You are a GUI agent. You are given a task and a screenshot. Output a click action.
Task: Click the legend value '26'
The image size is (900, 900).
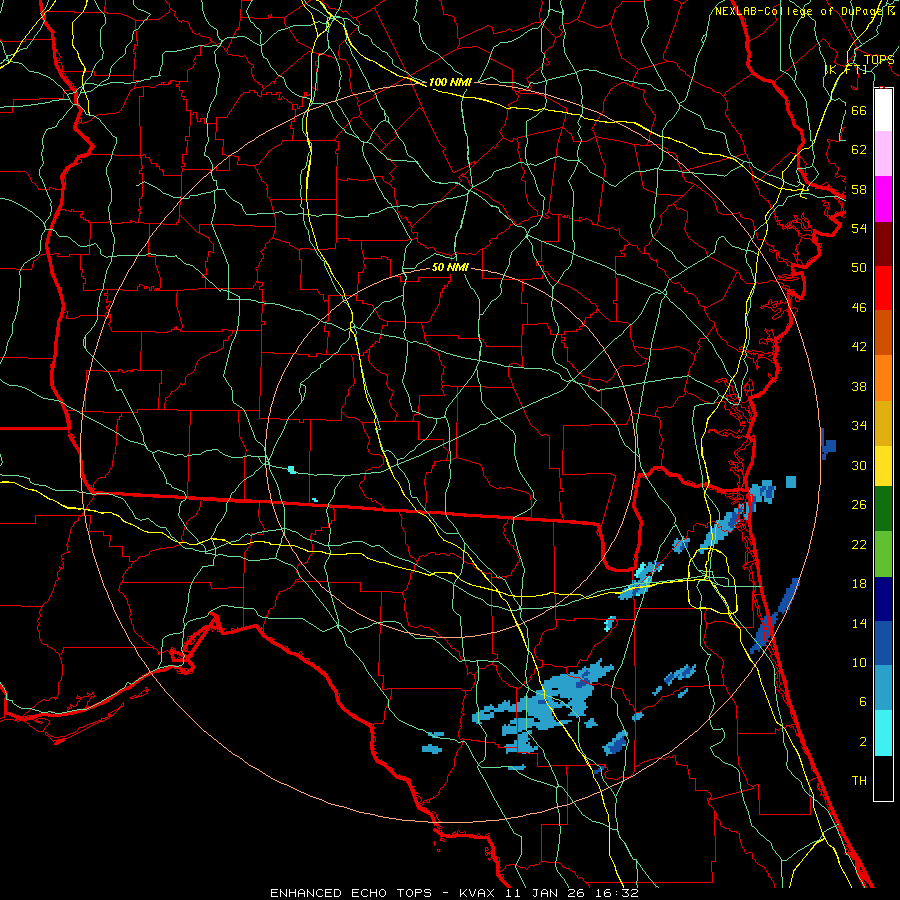tap(859, 505)
